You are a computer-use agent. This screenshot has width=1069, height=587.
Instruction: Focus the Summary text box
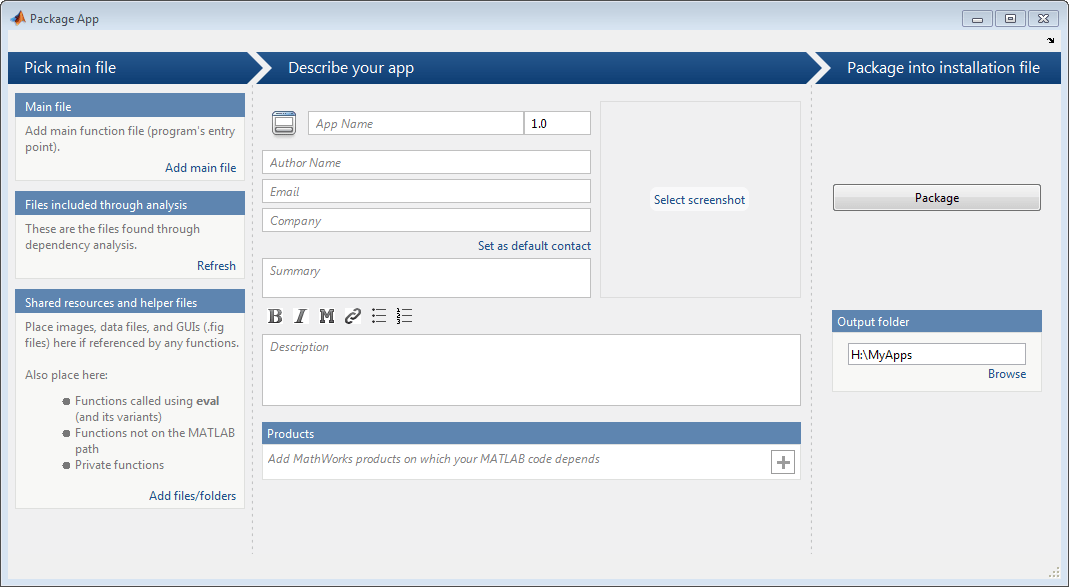pos(426,278)
